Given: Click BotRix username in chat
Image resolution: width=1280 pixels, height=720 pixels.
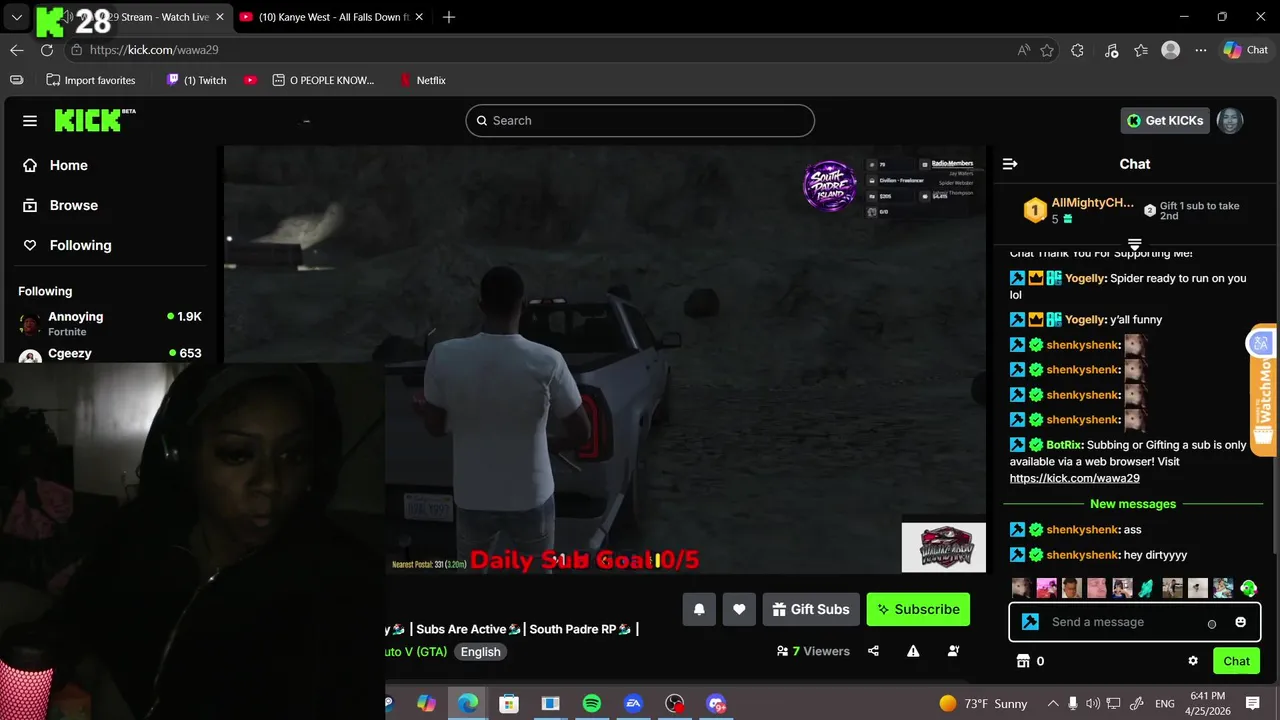Looking at the screenshot, I should tap(1064, 445).
